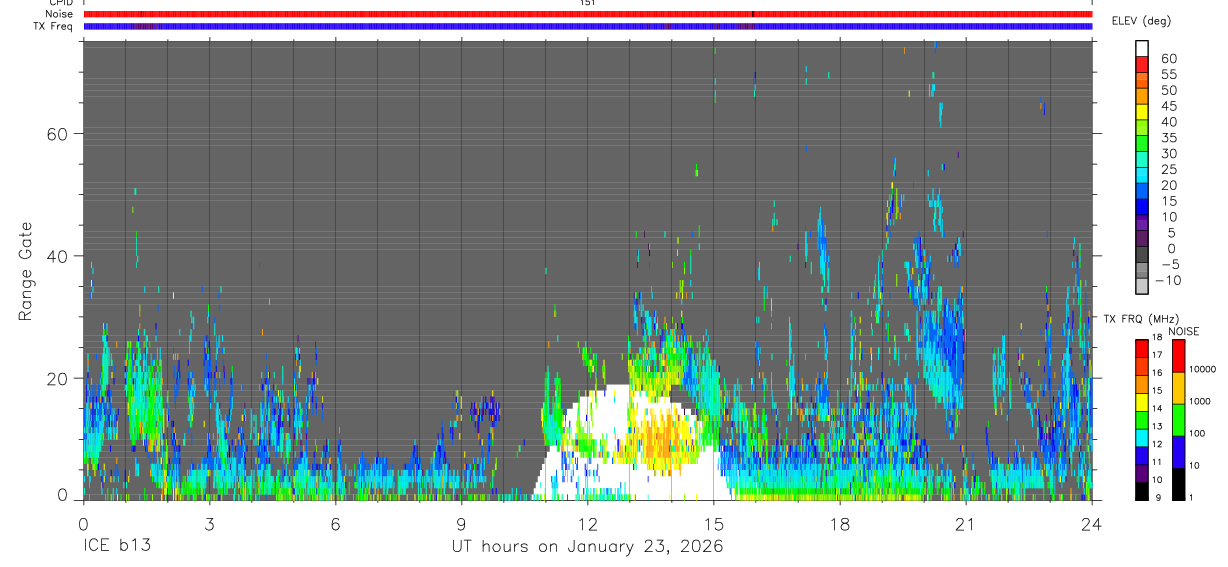1228x567 pixels.
Task: Click the light gray lowest segment of ELEV colorbar
Action: [x=1142, y=286]
